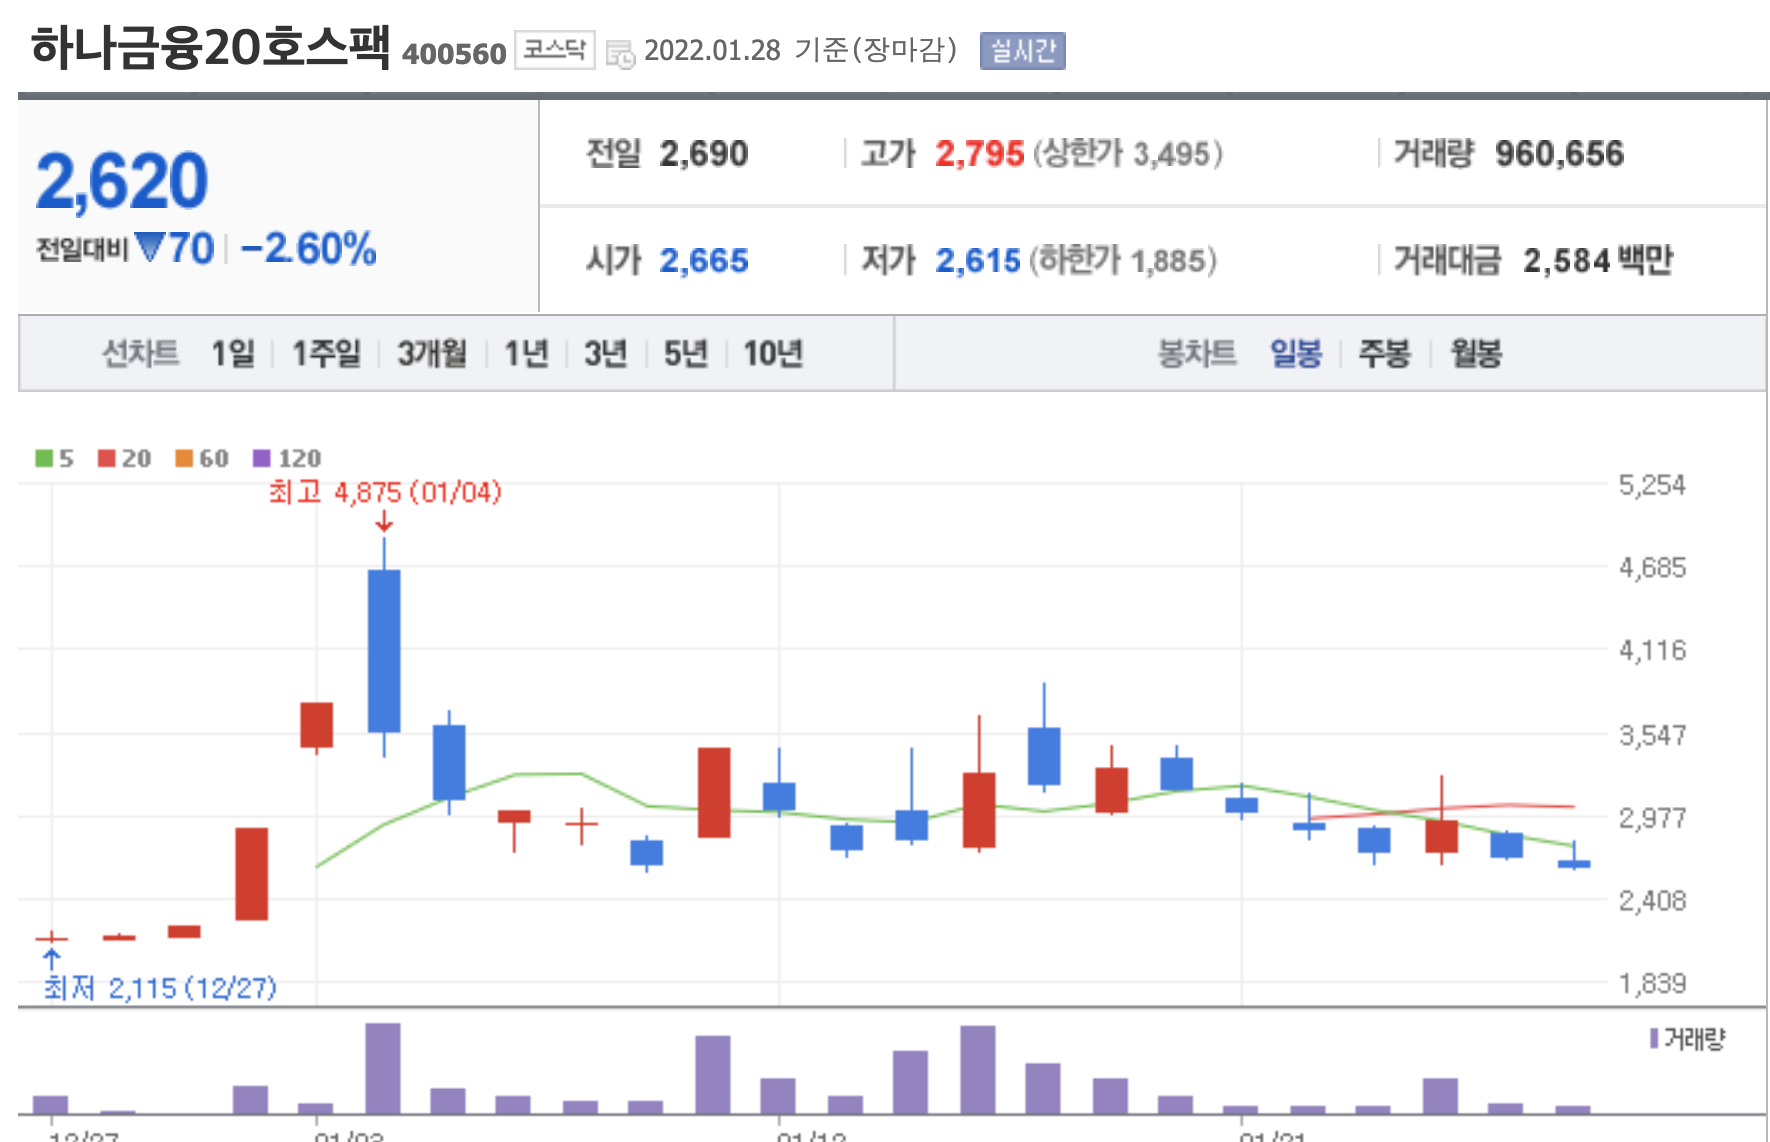Click the red 20-day moving average swatch

click(107, 458)
